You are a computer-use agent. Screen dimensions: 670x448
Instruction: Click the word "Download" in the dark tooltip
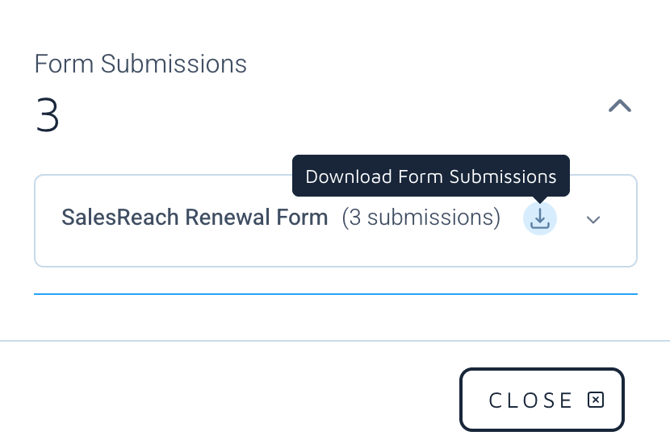[348, 176]
